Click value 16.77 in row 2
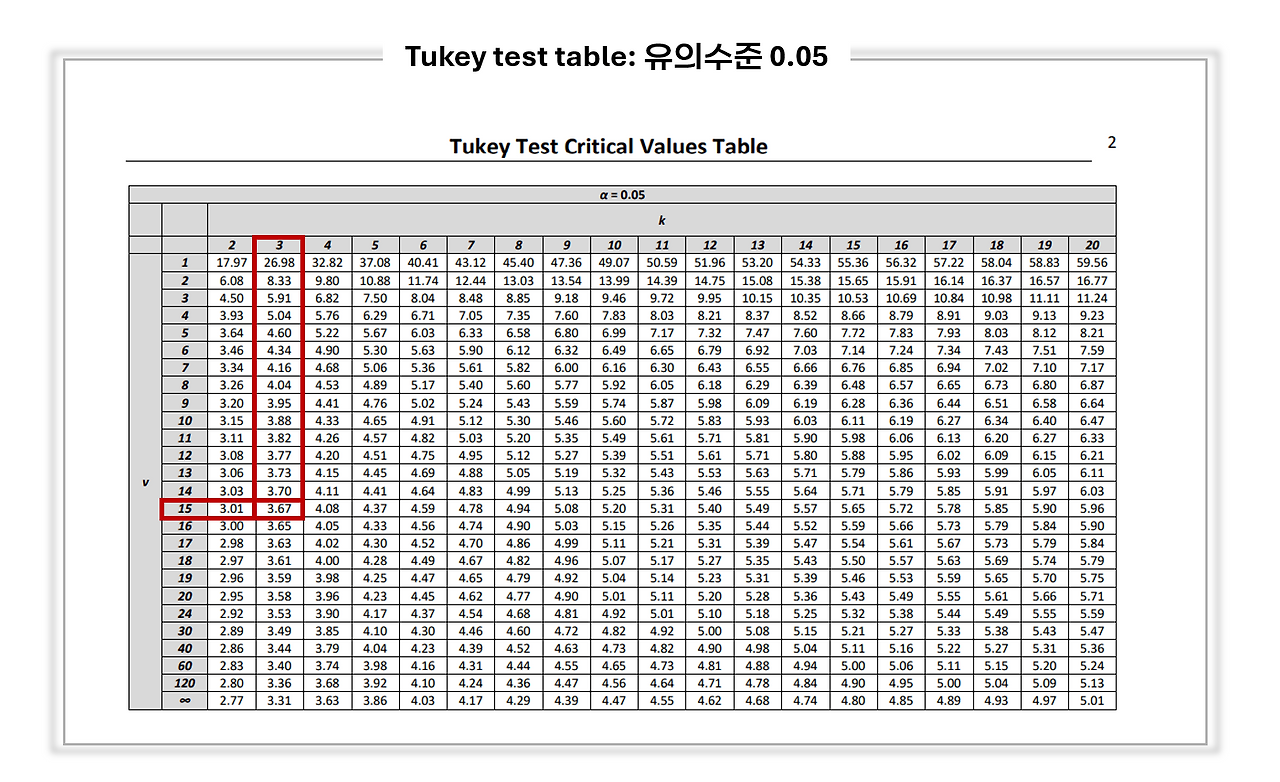1280x782 pixels. (1092, 281)
